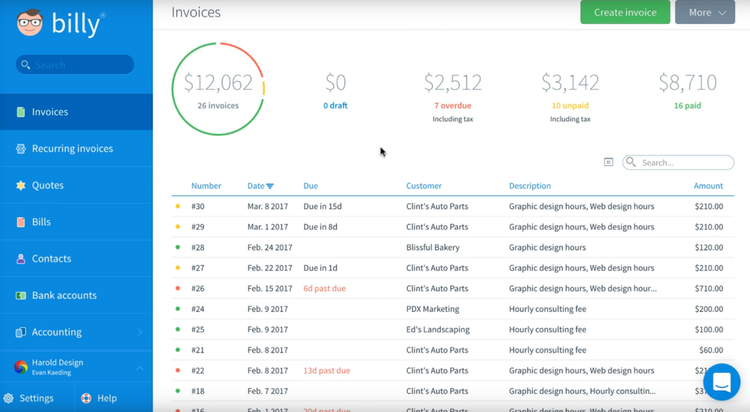Click the table column settings icon
The height and width of the screenshot is (412, 750).
tap(608, 162)
